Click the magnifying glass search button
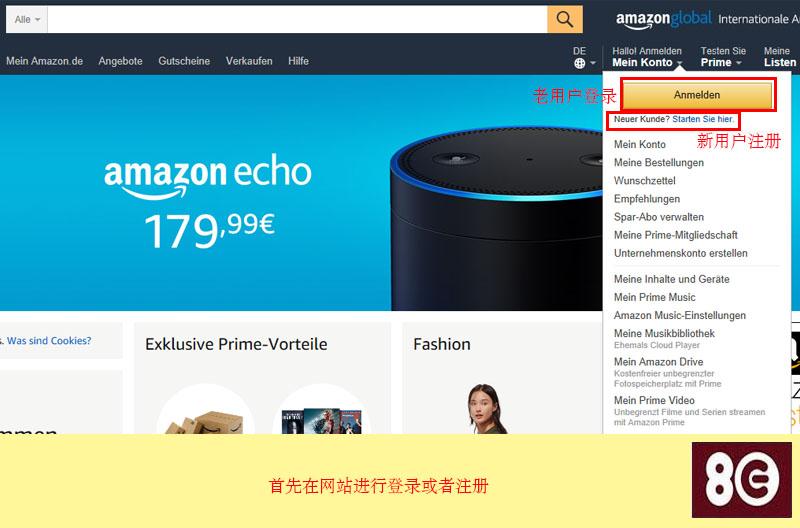800x528 pixels. [x=565, y=19]
